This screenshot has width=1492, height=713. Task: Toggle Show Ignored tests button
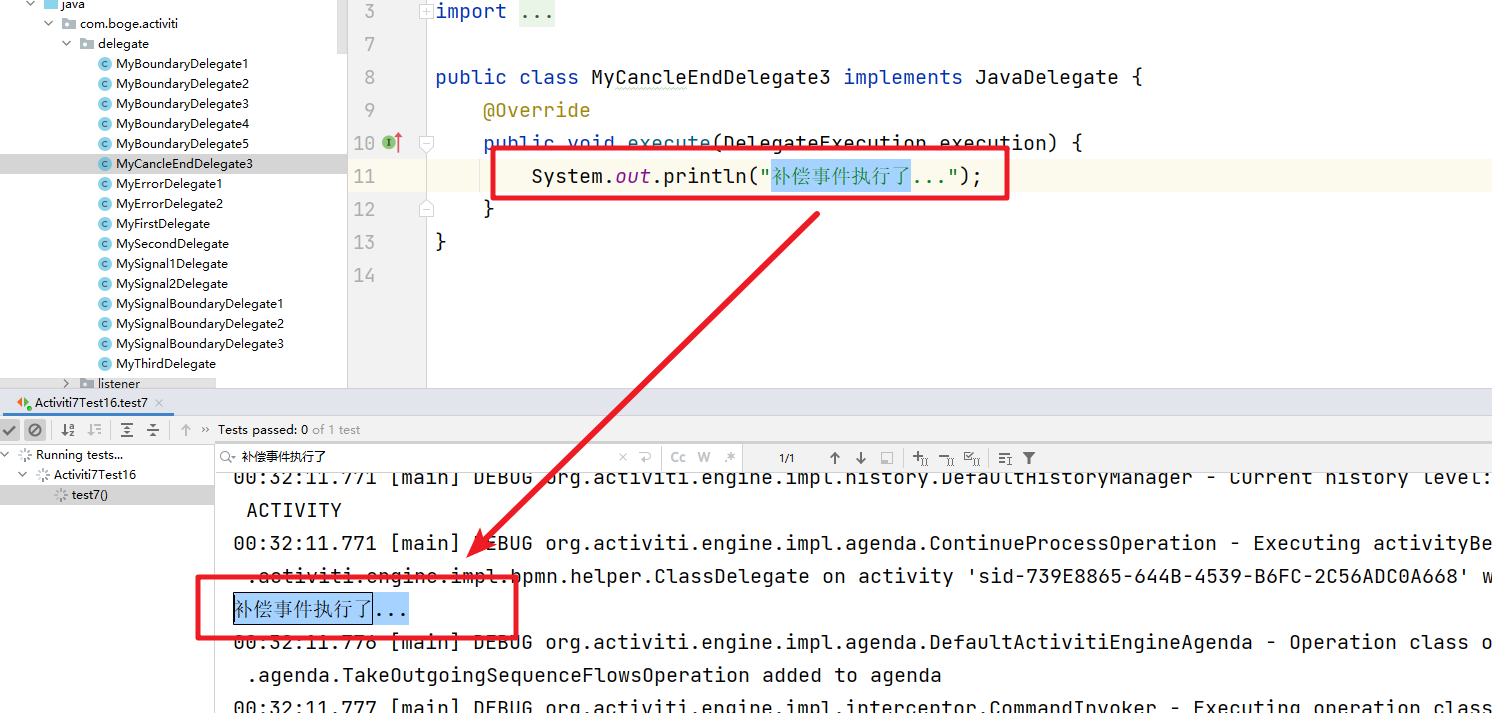pos(35,430)
